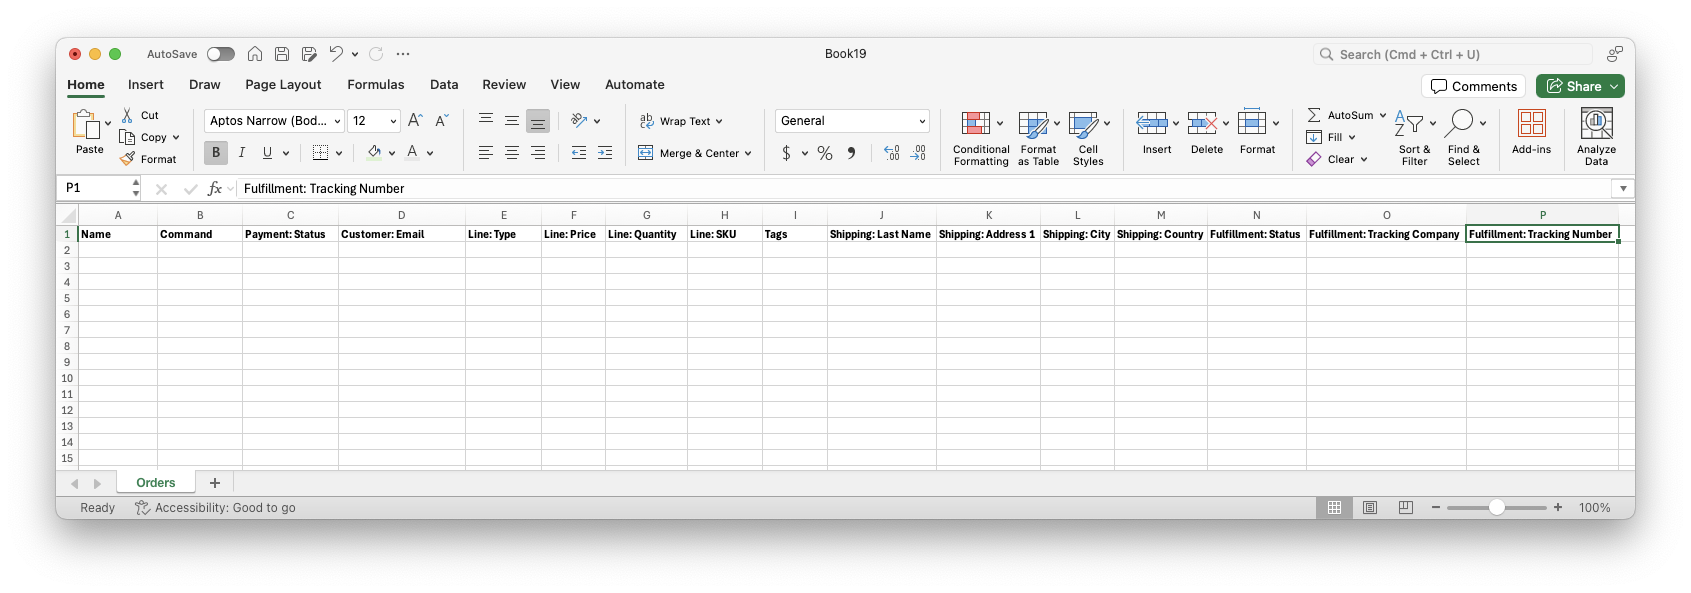
Task: Open the Page Layout tab
Action: click(283, 85)
